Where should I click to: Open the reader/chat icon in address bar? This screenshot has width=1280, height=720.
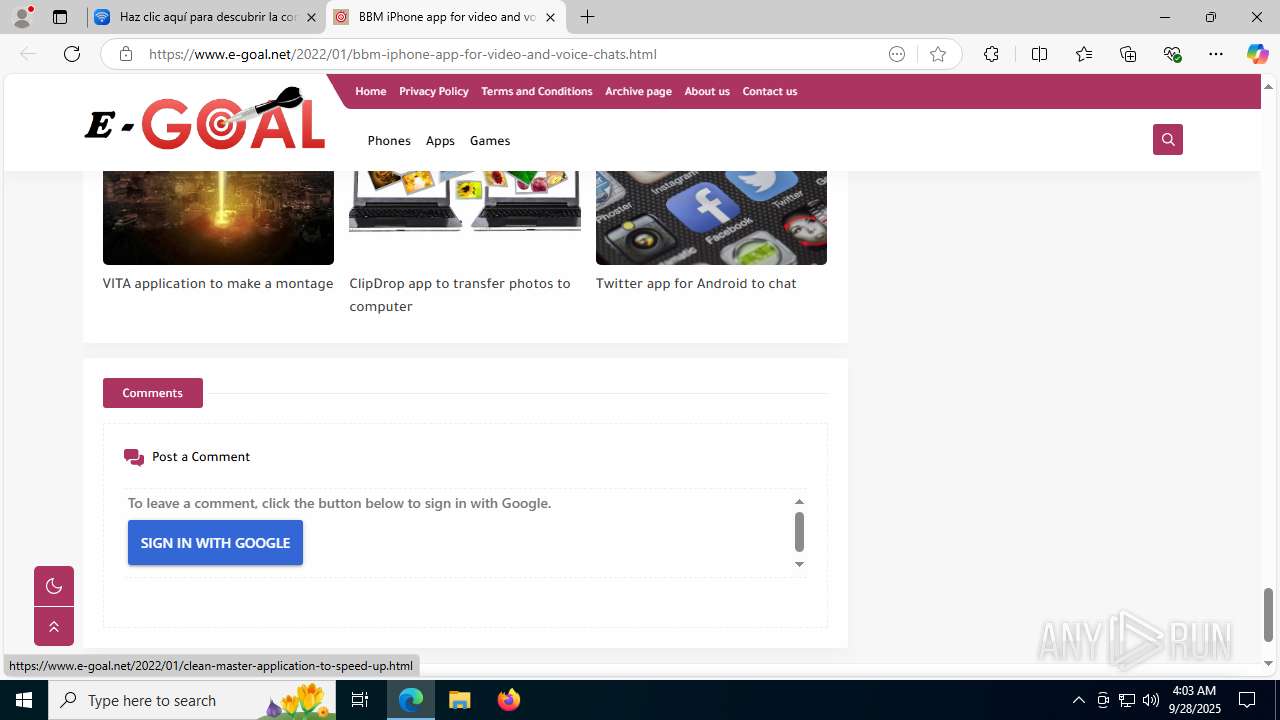(897, 54)
